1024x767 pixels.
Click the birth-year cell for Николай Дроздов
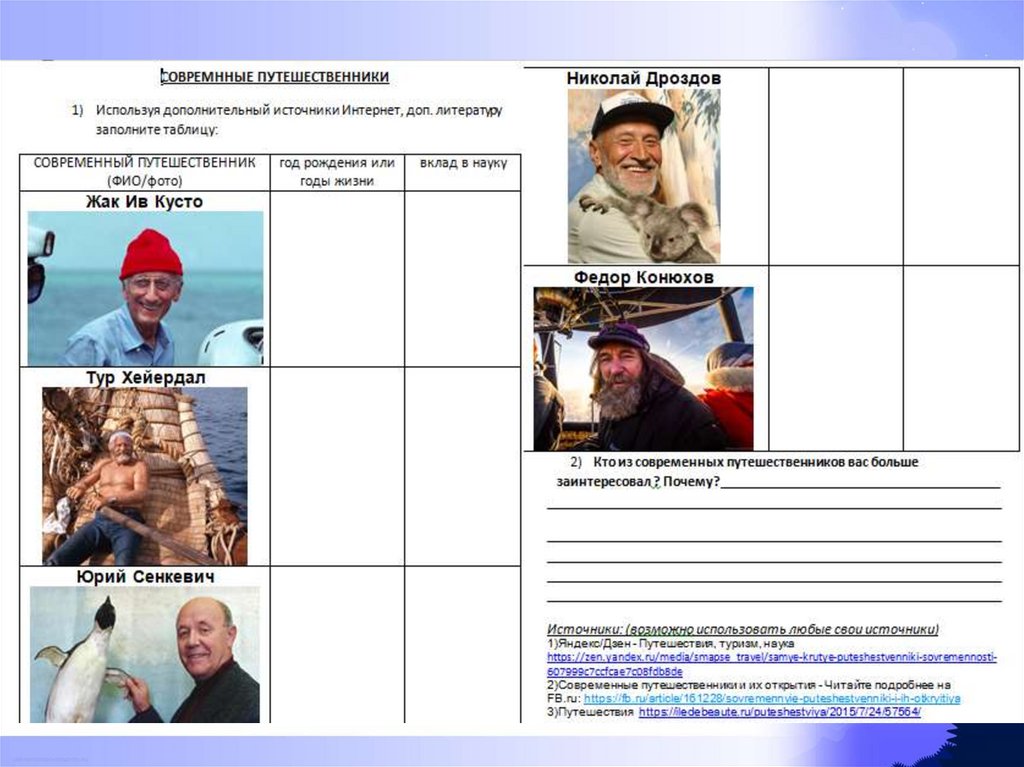(x=836, y=167)
